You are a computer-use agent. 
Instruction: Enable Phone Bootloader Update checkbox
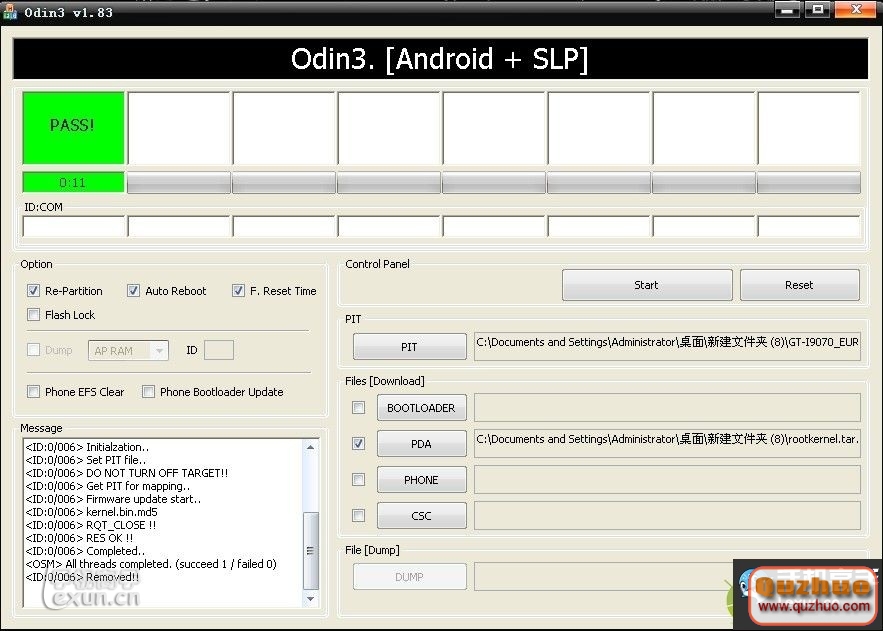pos(148,392)
